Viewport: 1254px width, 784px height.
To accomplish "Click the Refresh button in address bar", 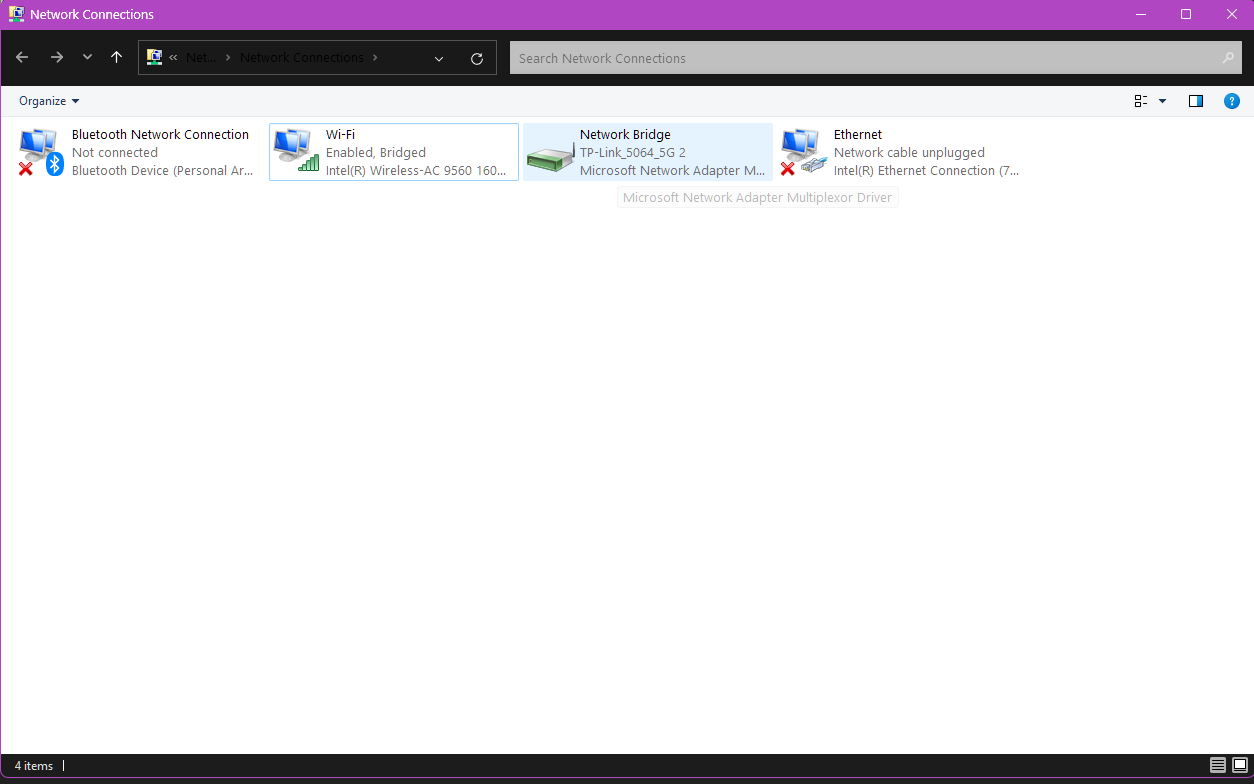I will (477, 58).
